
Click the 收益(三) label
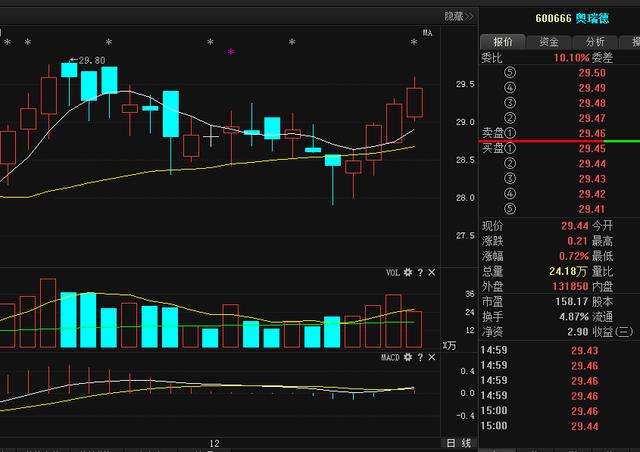click(613, 332)
